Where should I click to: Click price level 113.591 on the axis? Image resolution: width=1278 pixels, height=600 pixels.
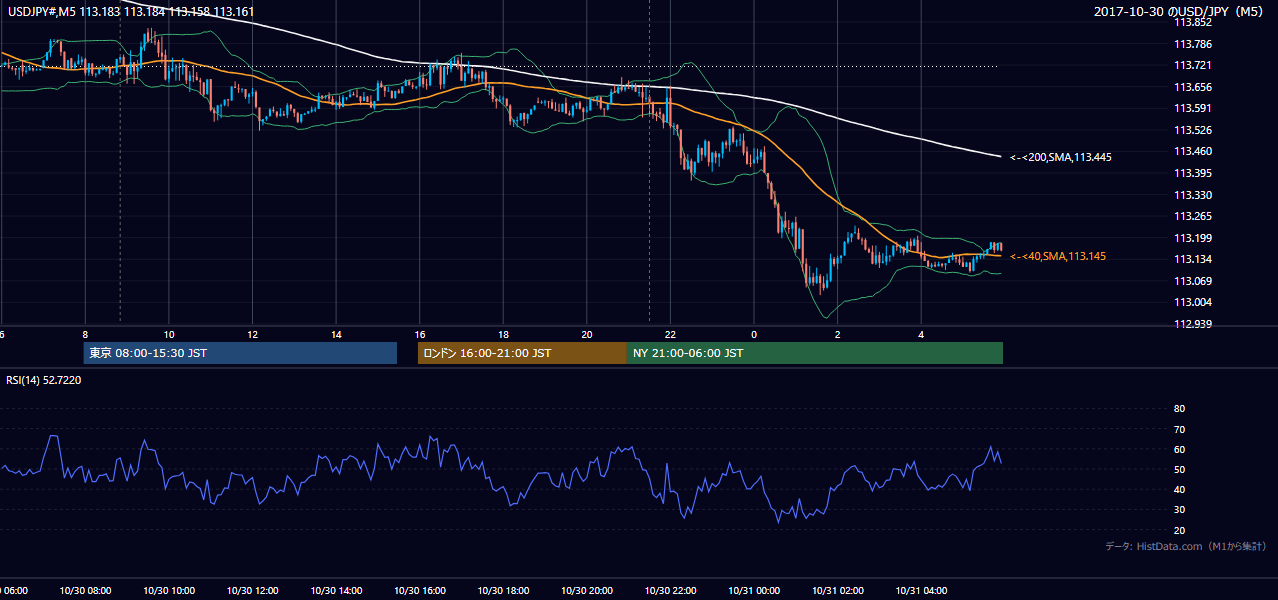pyautogui.click(x=1192, y=108)
